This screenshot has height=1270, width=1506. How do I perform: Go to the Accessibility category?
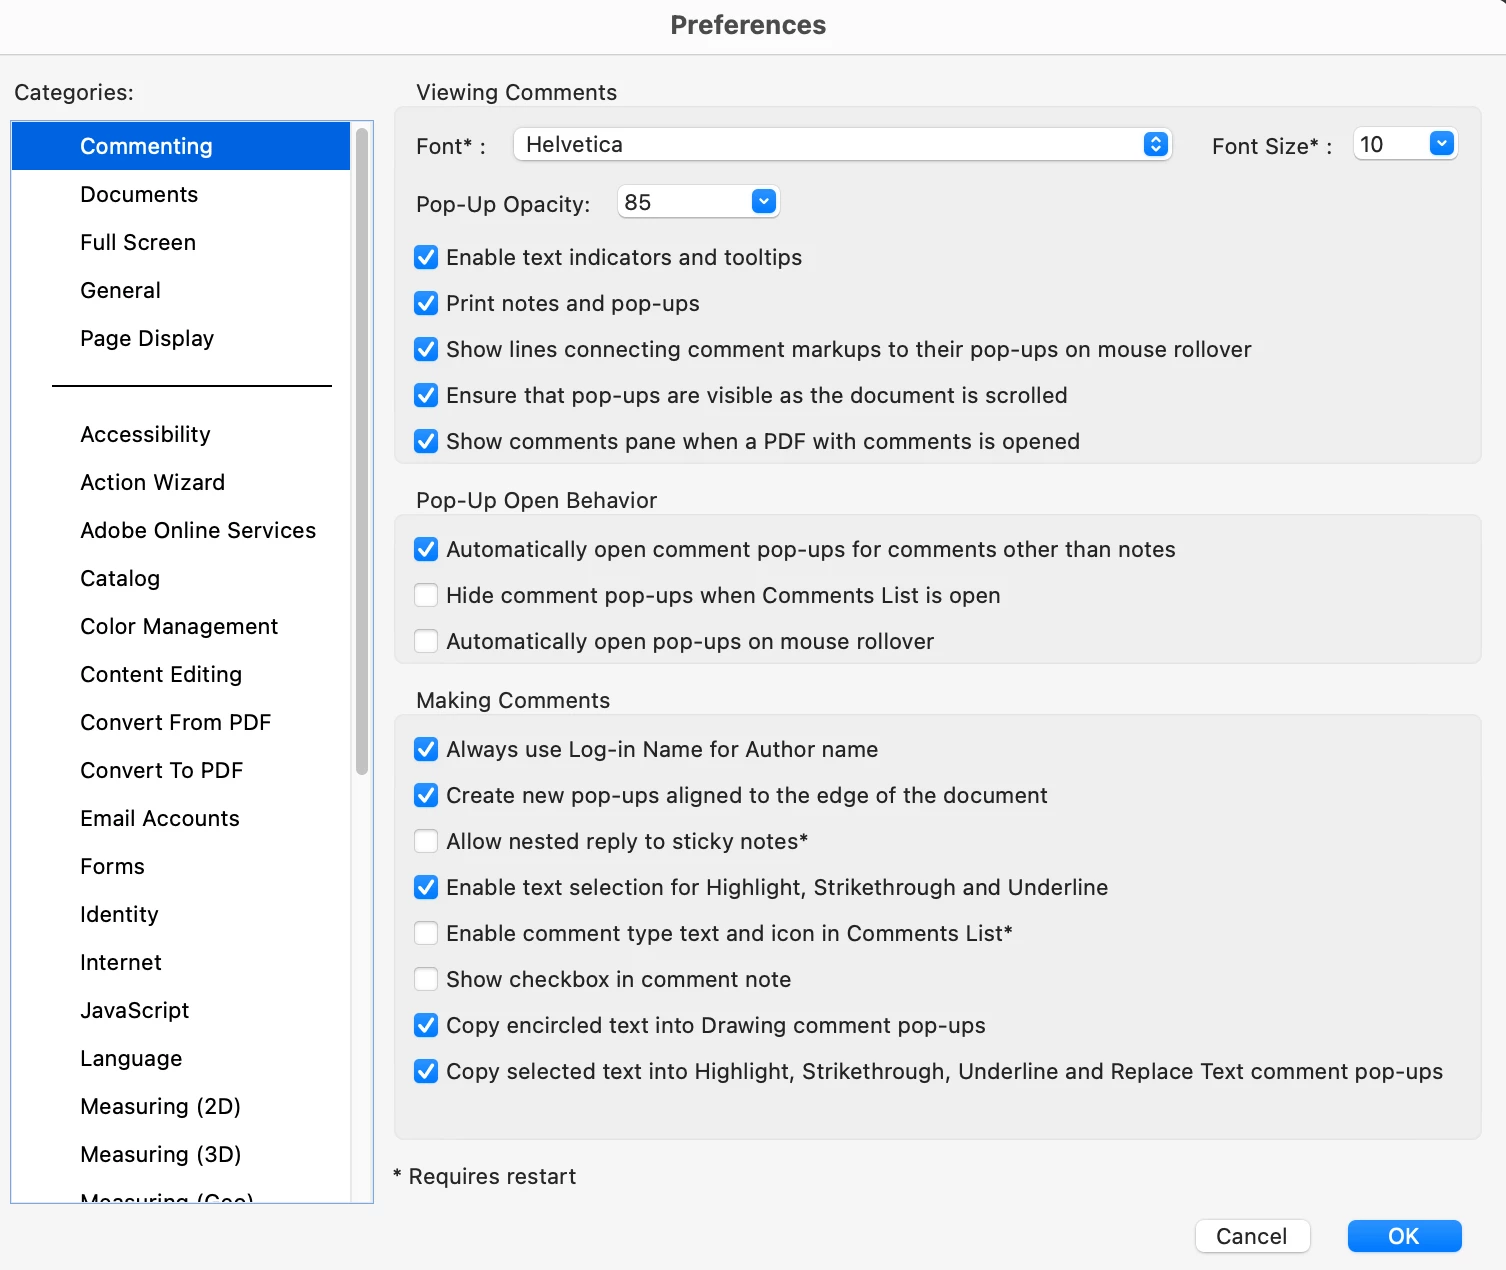[x=145, y=435]
